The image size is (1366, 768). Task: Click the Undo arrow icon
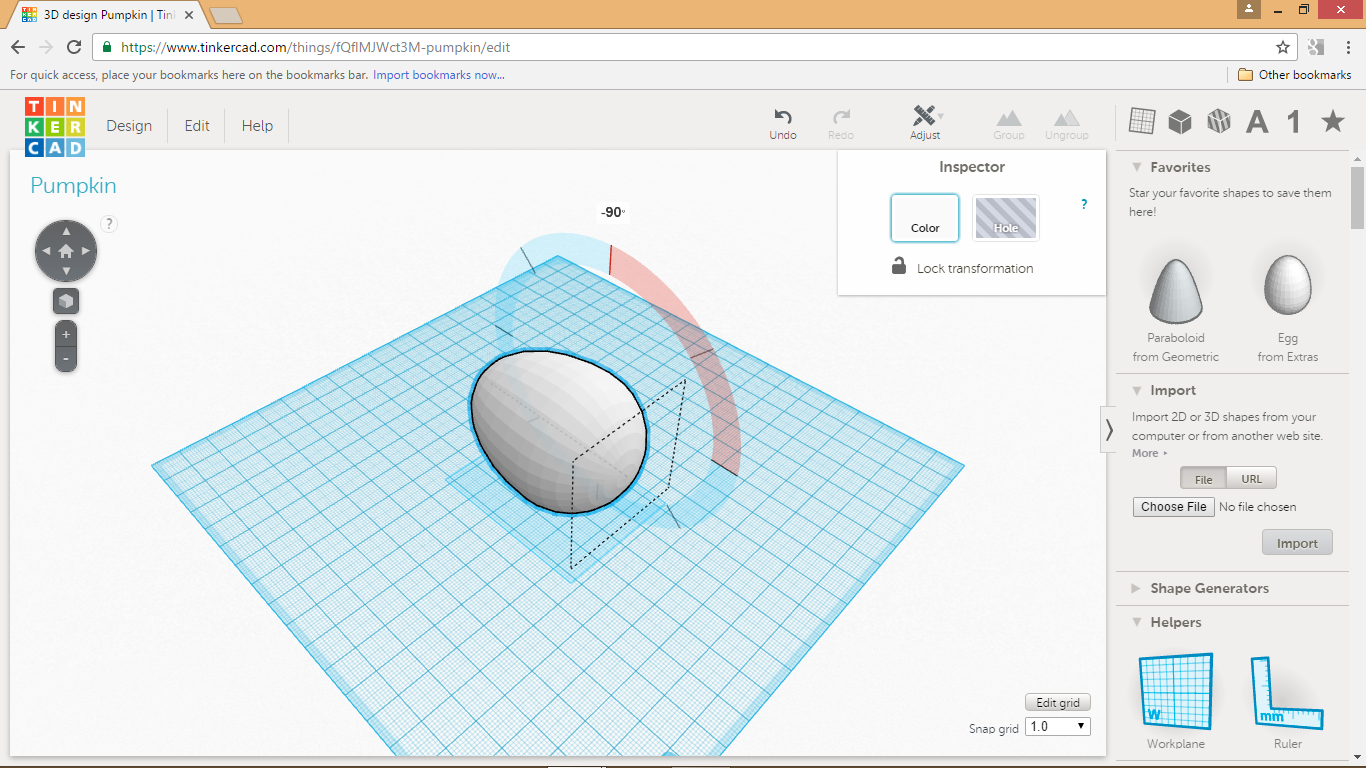point(783,119)
